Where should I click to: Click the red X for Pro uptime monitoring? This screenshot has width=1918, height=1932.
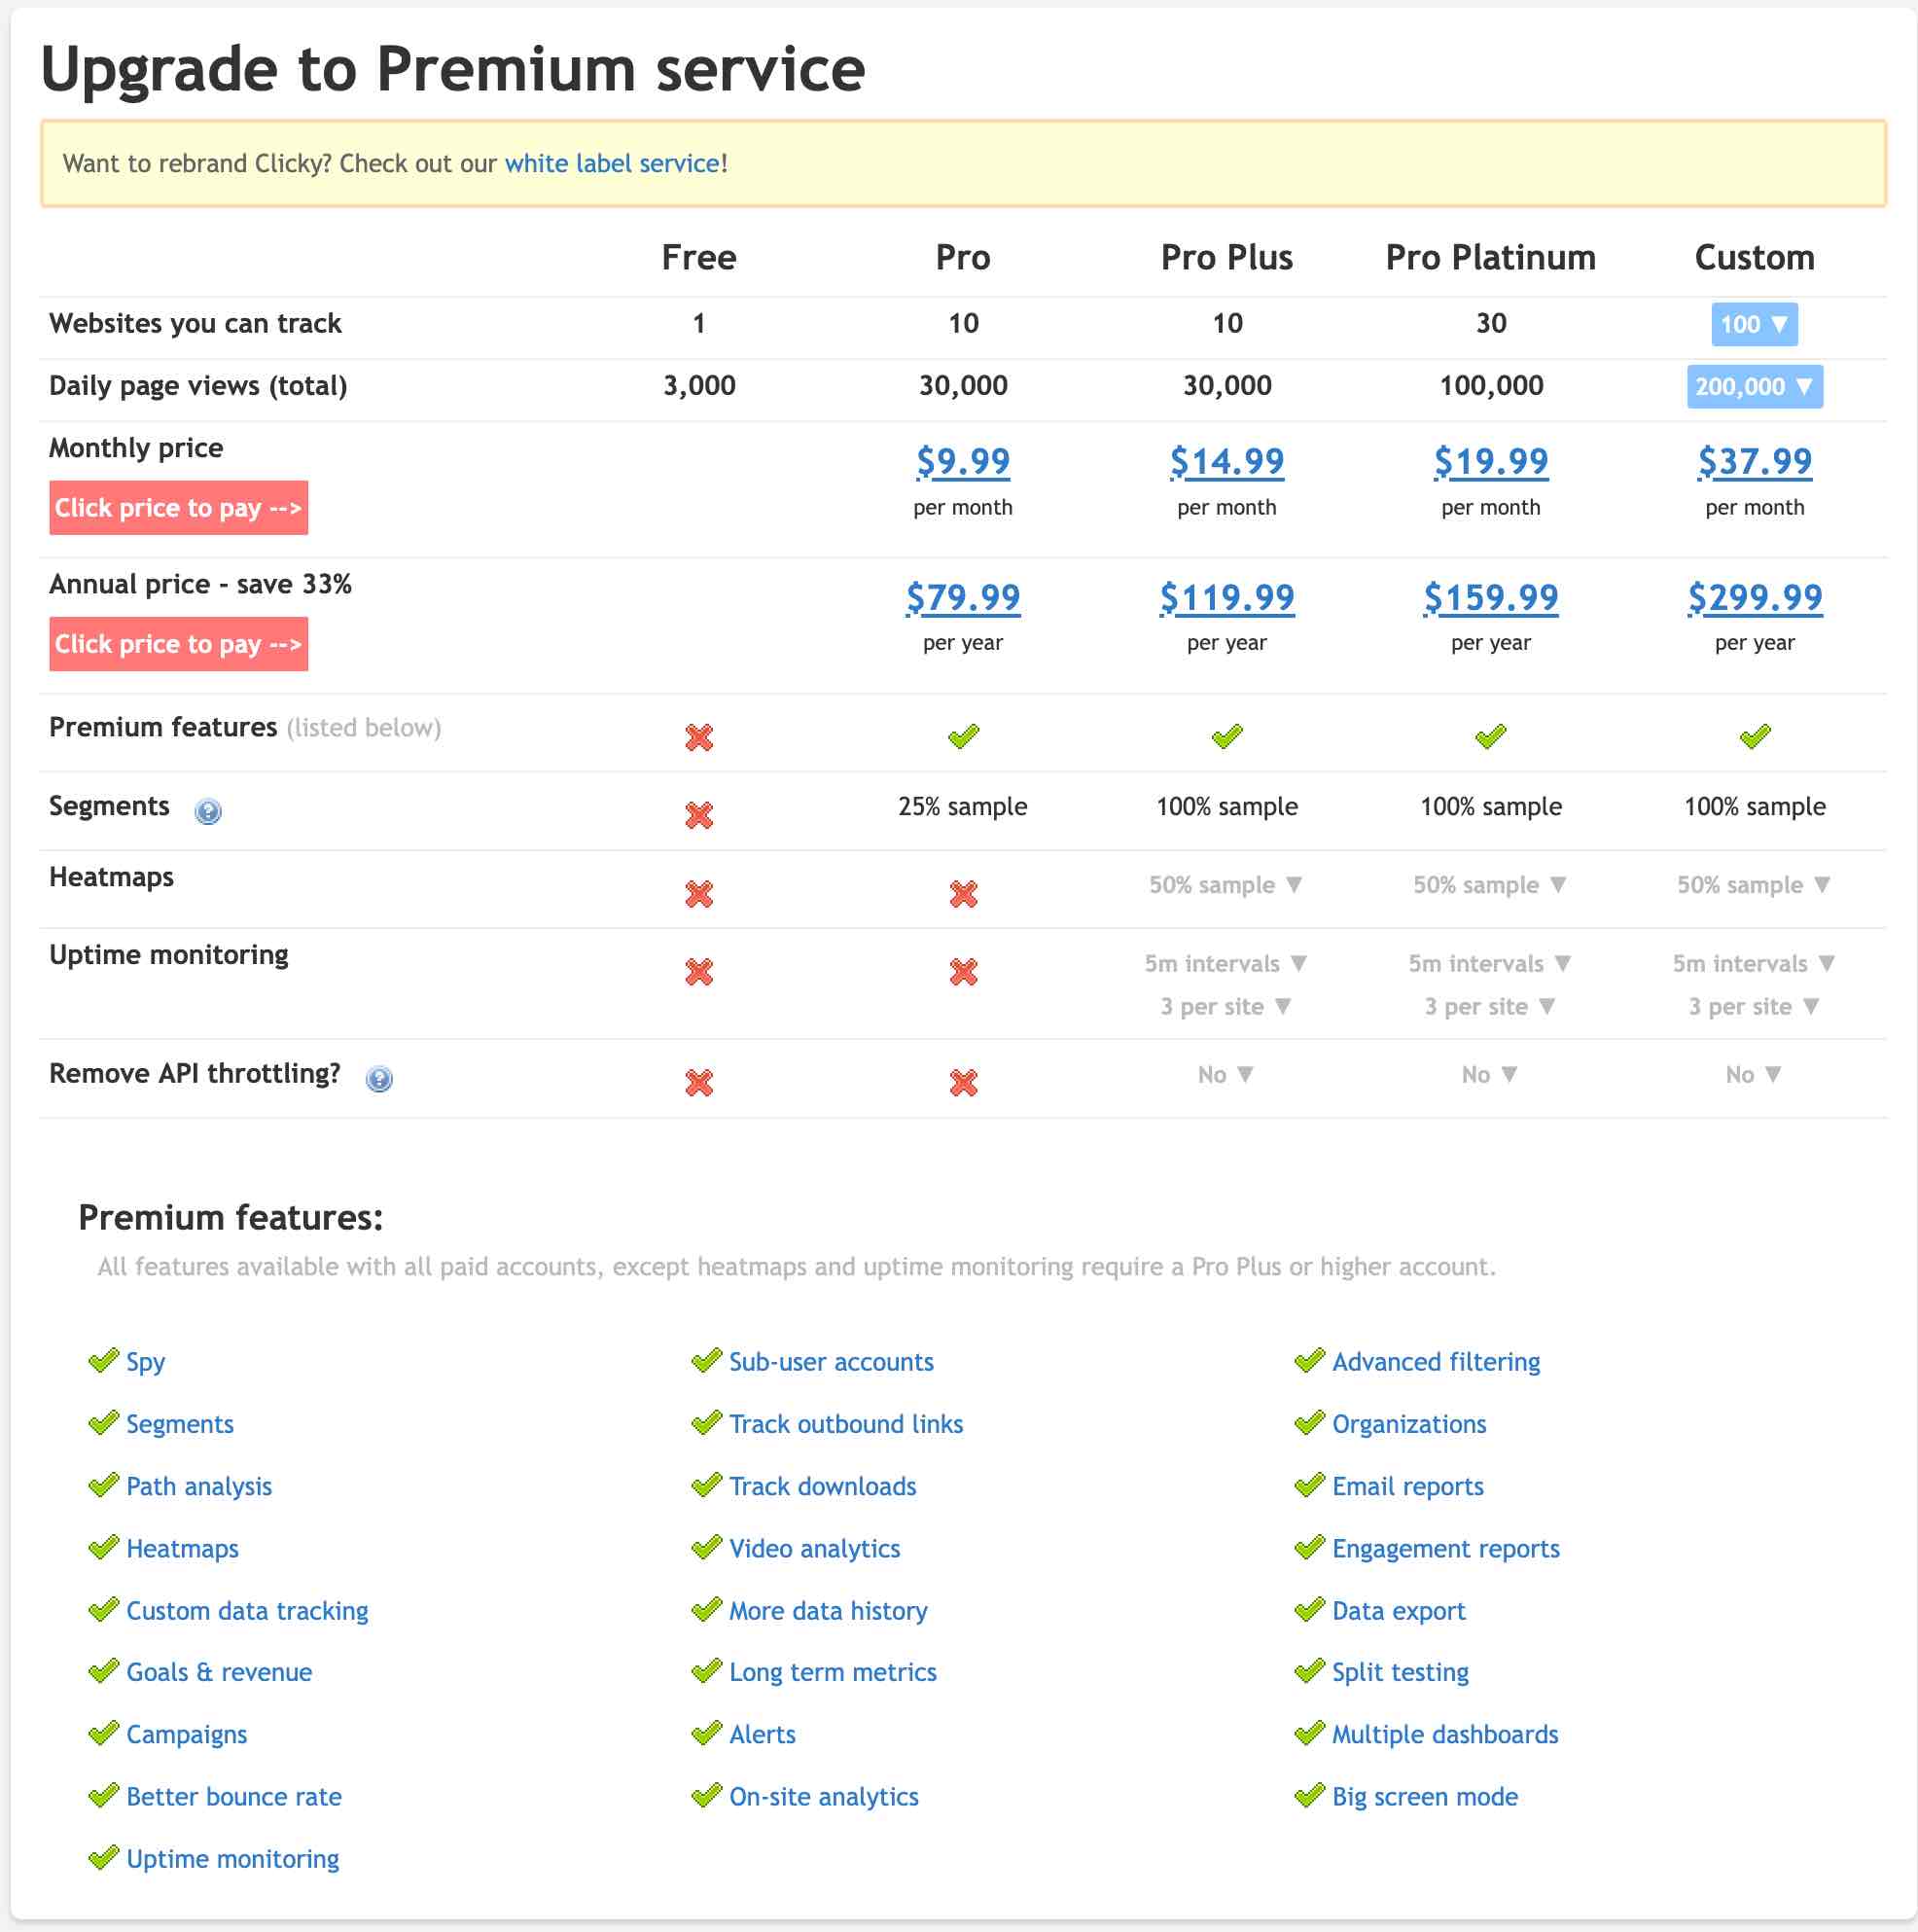click(x=963, y=972)
